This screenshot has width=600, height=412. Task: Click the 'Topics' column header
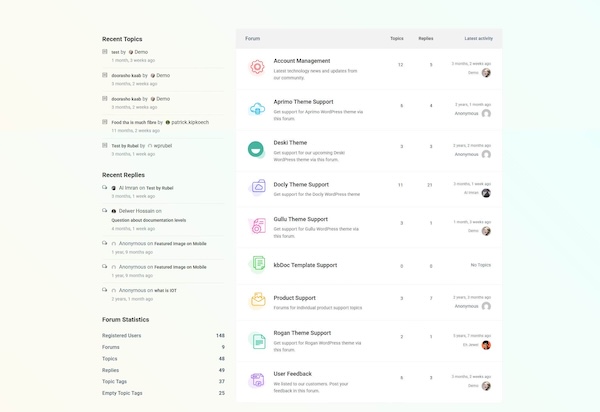tap(397, 39)
